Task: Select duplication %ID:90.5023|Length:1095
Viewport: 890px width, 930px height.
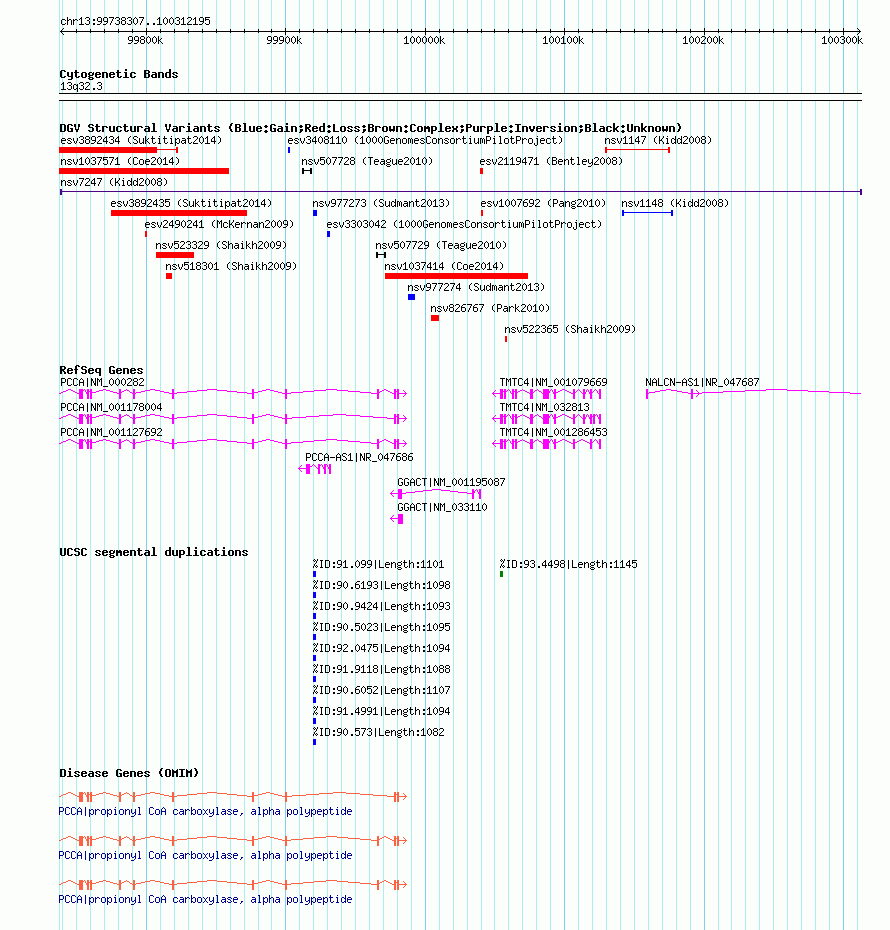Action: [382, 628]
